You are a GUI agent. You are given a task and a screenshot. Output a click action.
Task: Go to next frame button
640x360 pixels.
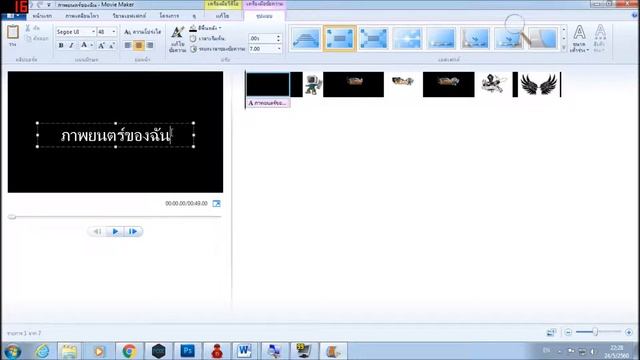tap(133, 231)
